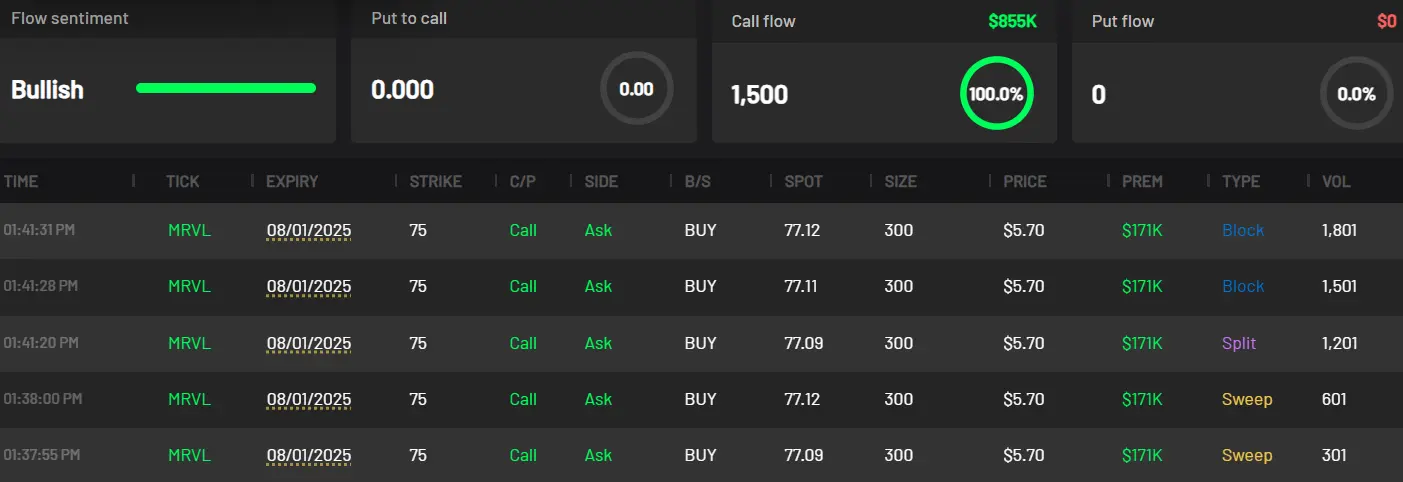The width and height of the screenshot is (1403, 482).
Task: Click the TYPE column header
Action: pos(1241,181)
